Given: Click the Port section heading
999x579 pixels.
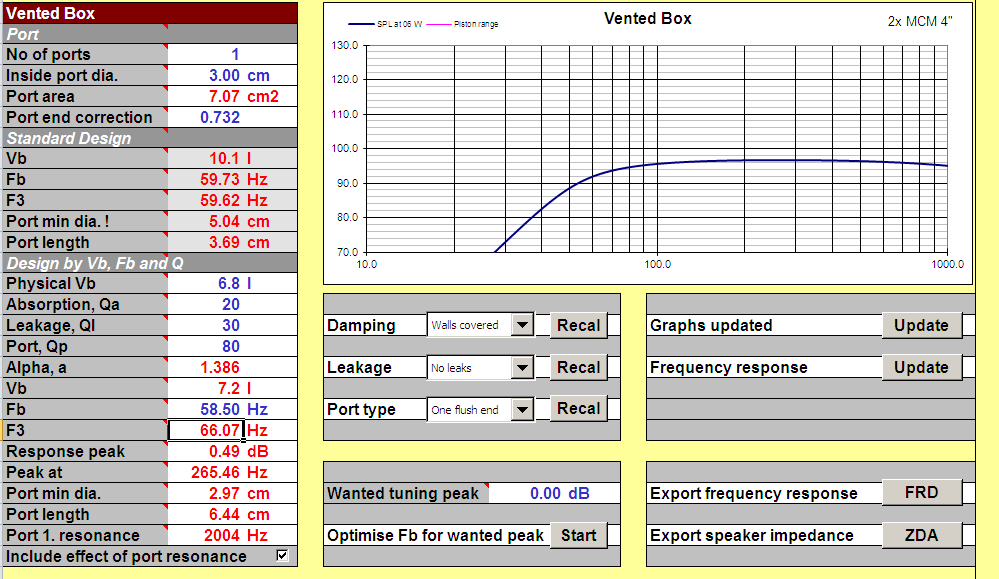Looking at the screenshot, I should [150, 34].
